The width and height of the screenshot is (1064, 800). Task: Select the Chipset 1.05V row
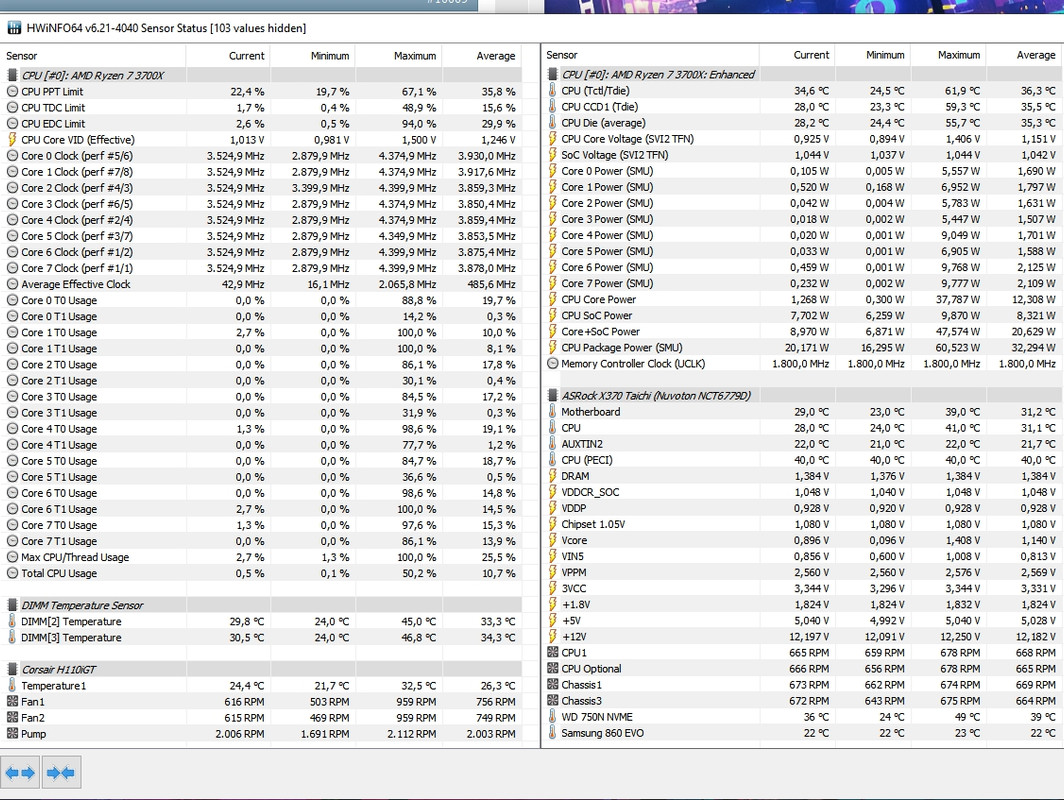802,524
